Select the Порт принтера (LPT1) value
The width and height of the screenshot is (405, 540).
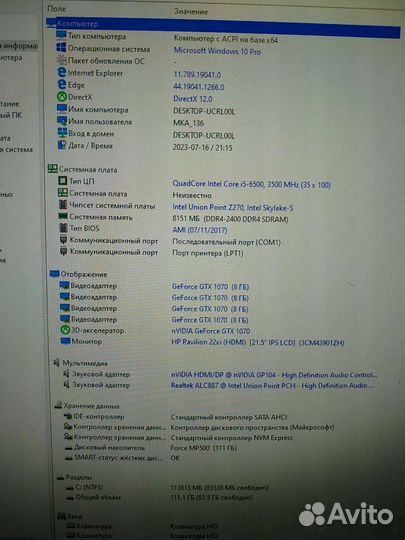tap(208, 253)
